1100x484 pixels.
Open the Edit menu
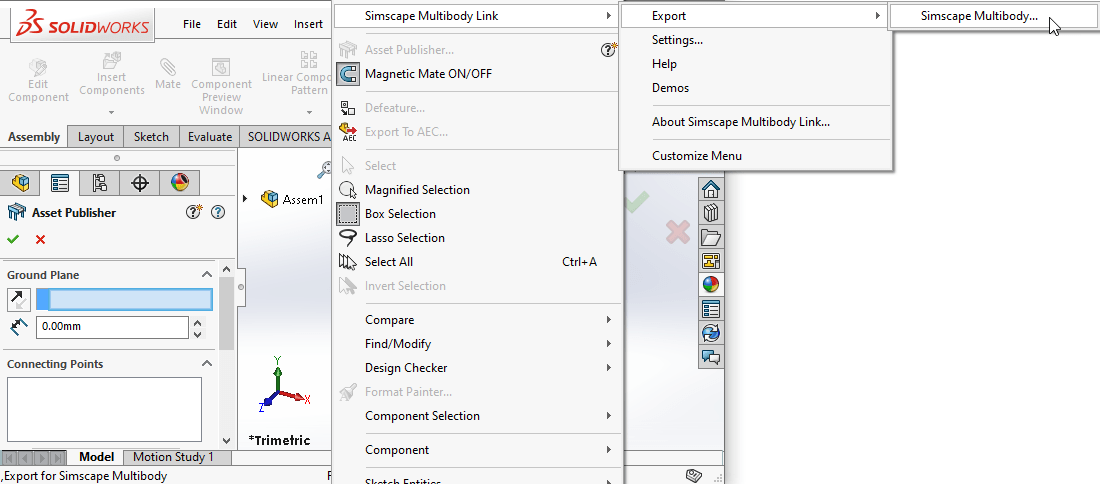(x=227, y=24)
